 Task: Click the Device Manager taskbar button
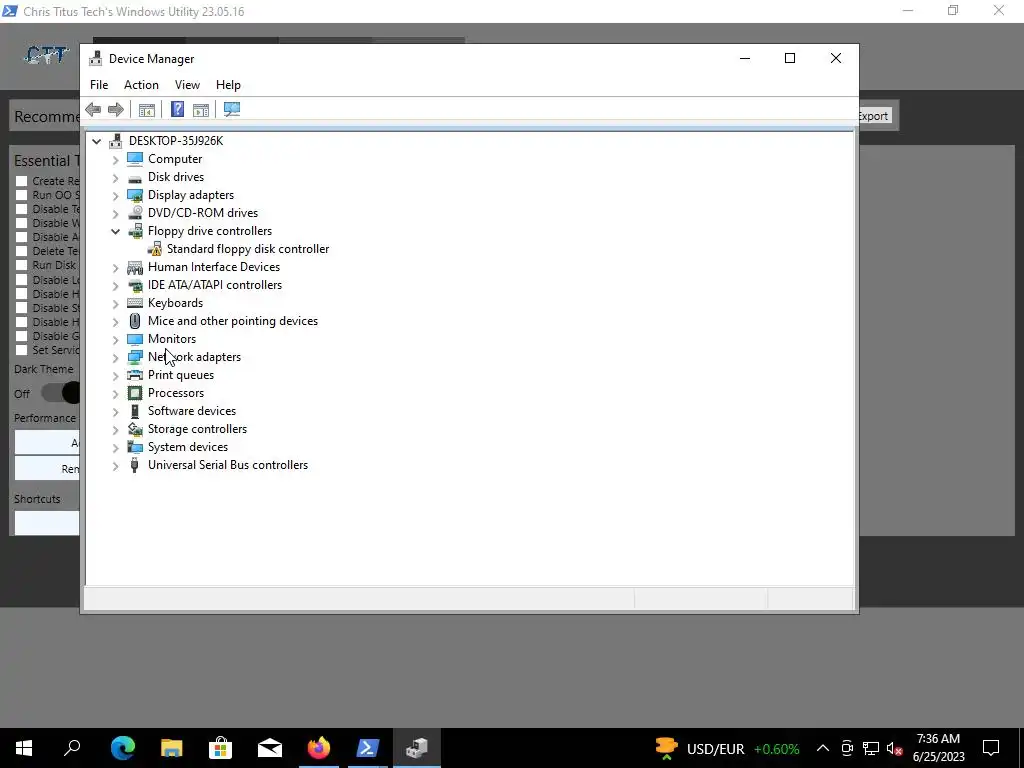[417, 748]
